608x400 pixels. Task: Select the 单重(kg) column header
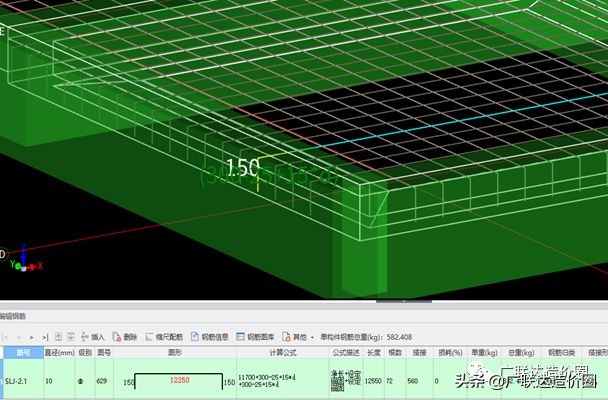[x=484, y=353]
